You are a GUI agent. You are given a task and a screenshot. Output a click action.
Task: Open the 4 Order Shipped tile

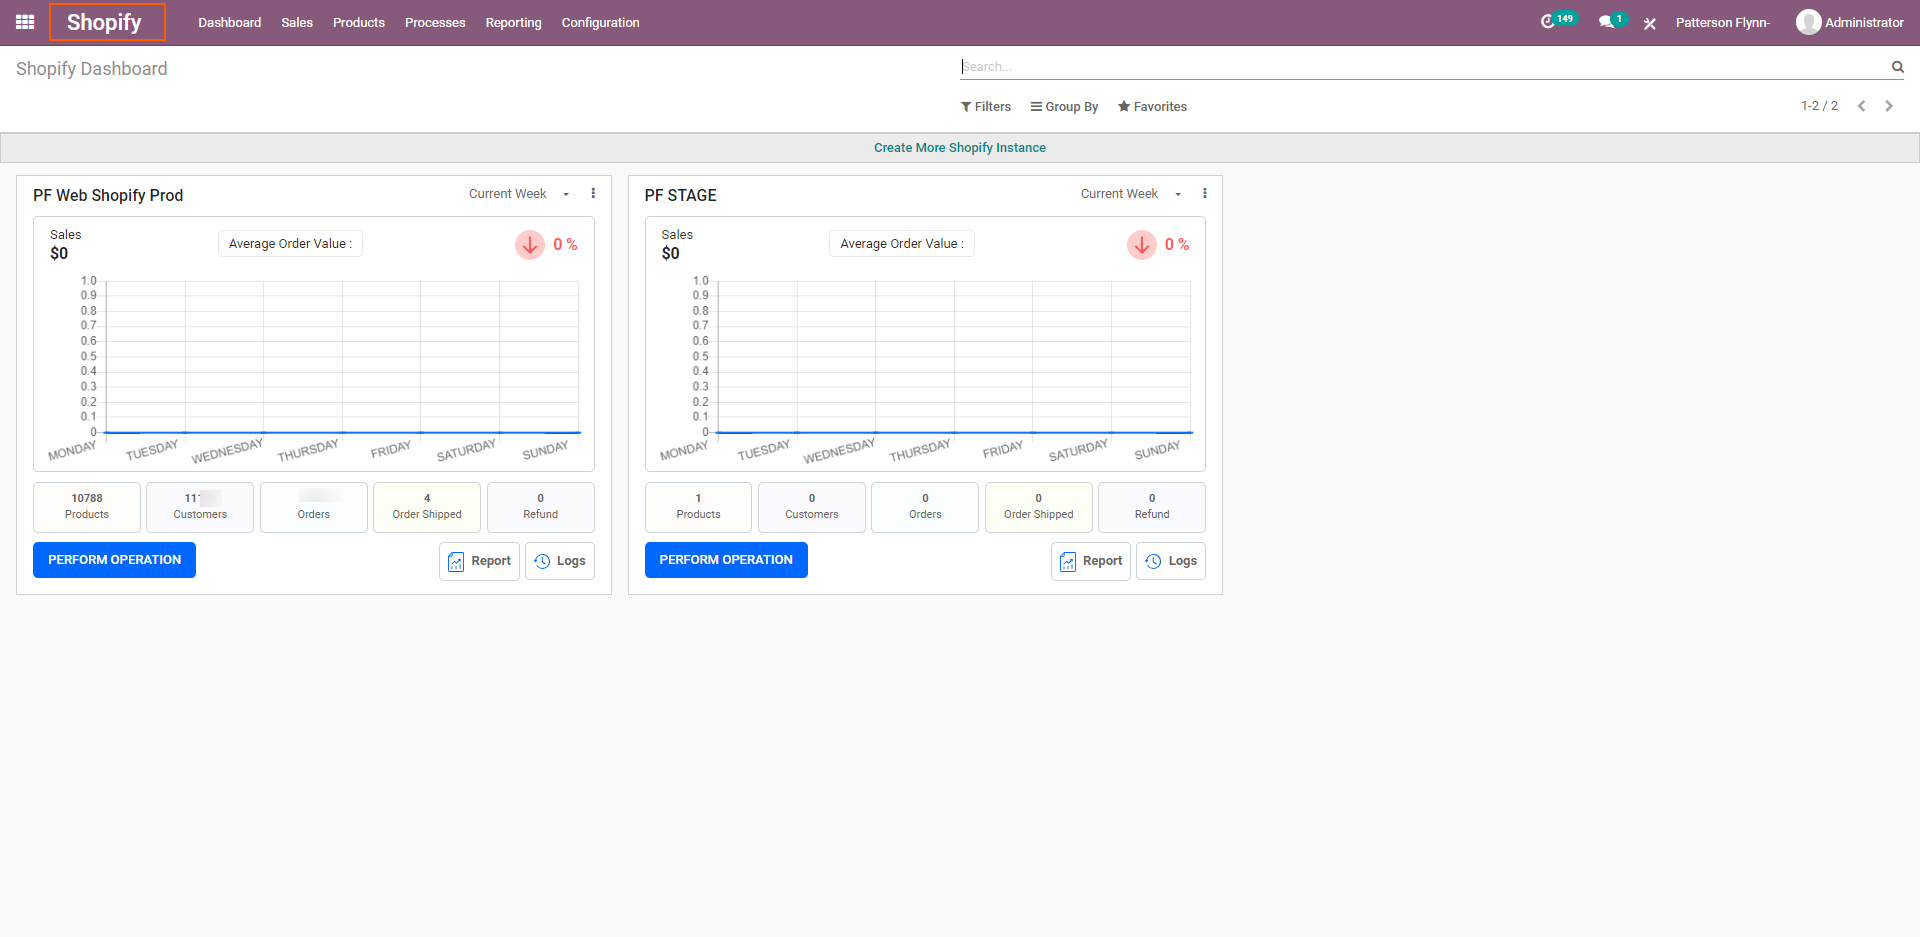[x=427, y=507]
